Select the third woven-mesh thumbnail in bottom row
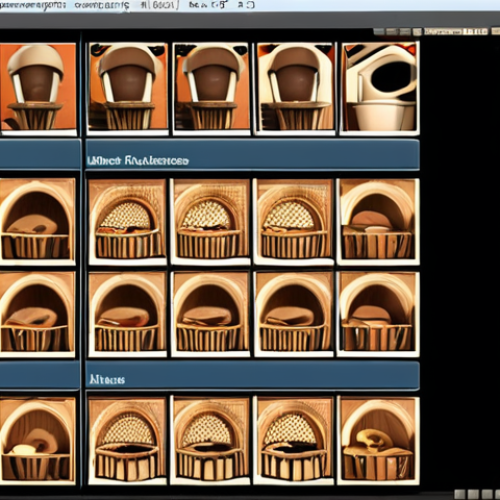This screenshot has height=500, width=500. point(294,440)
